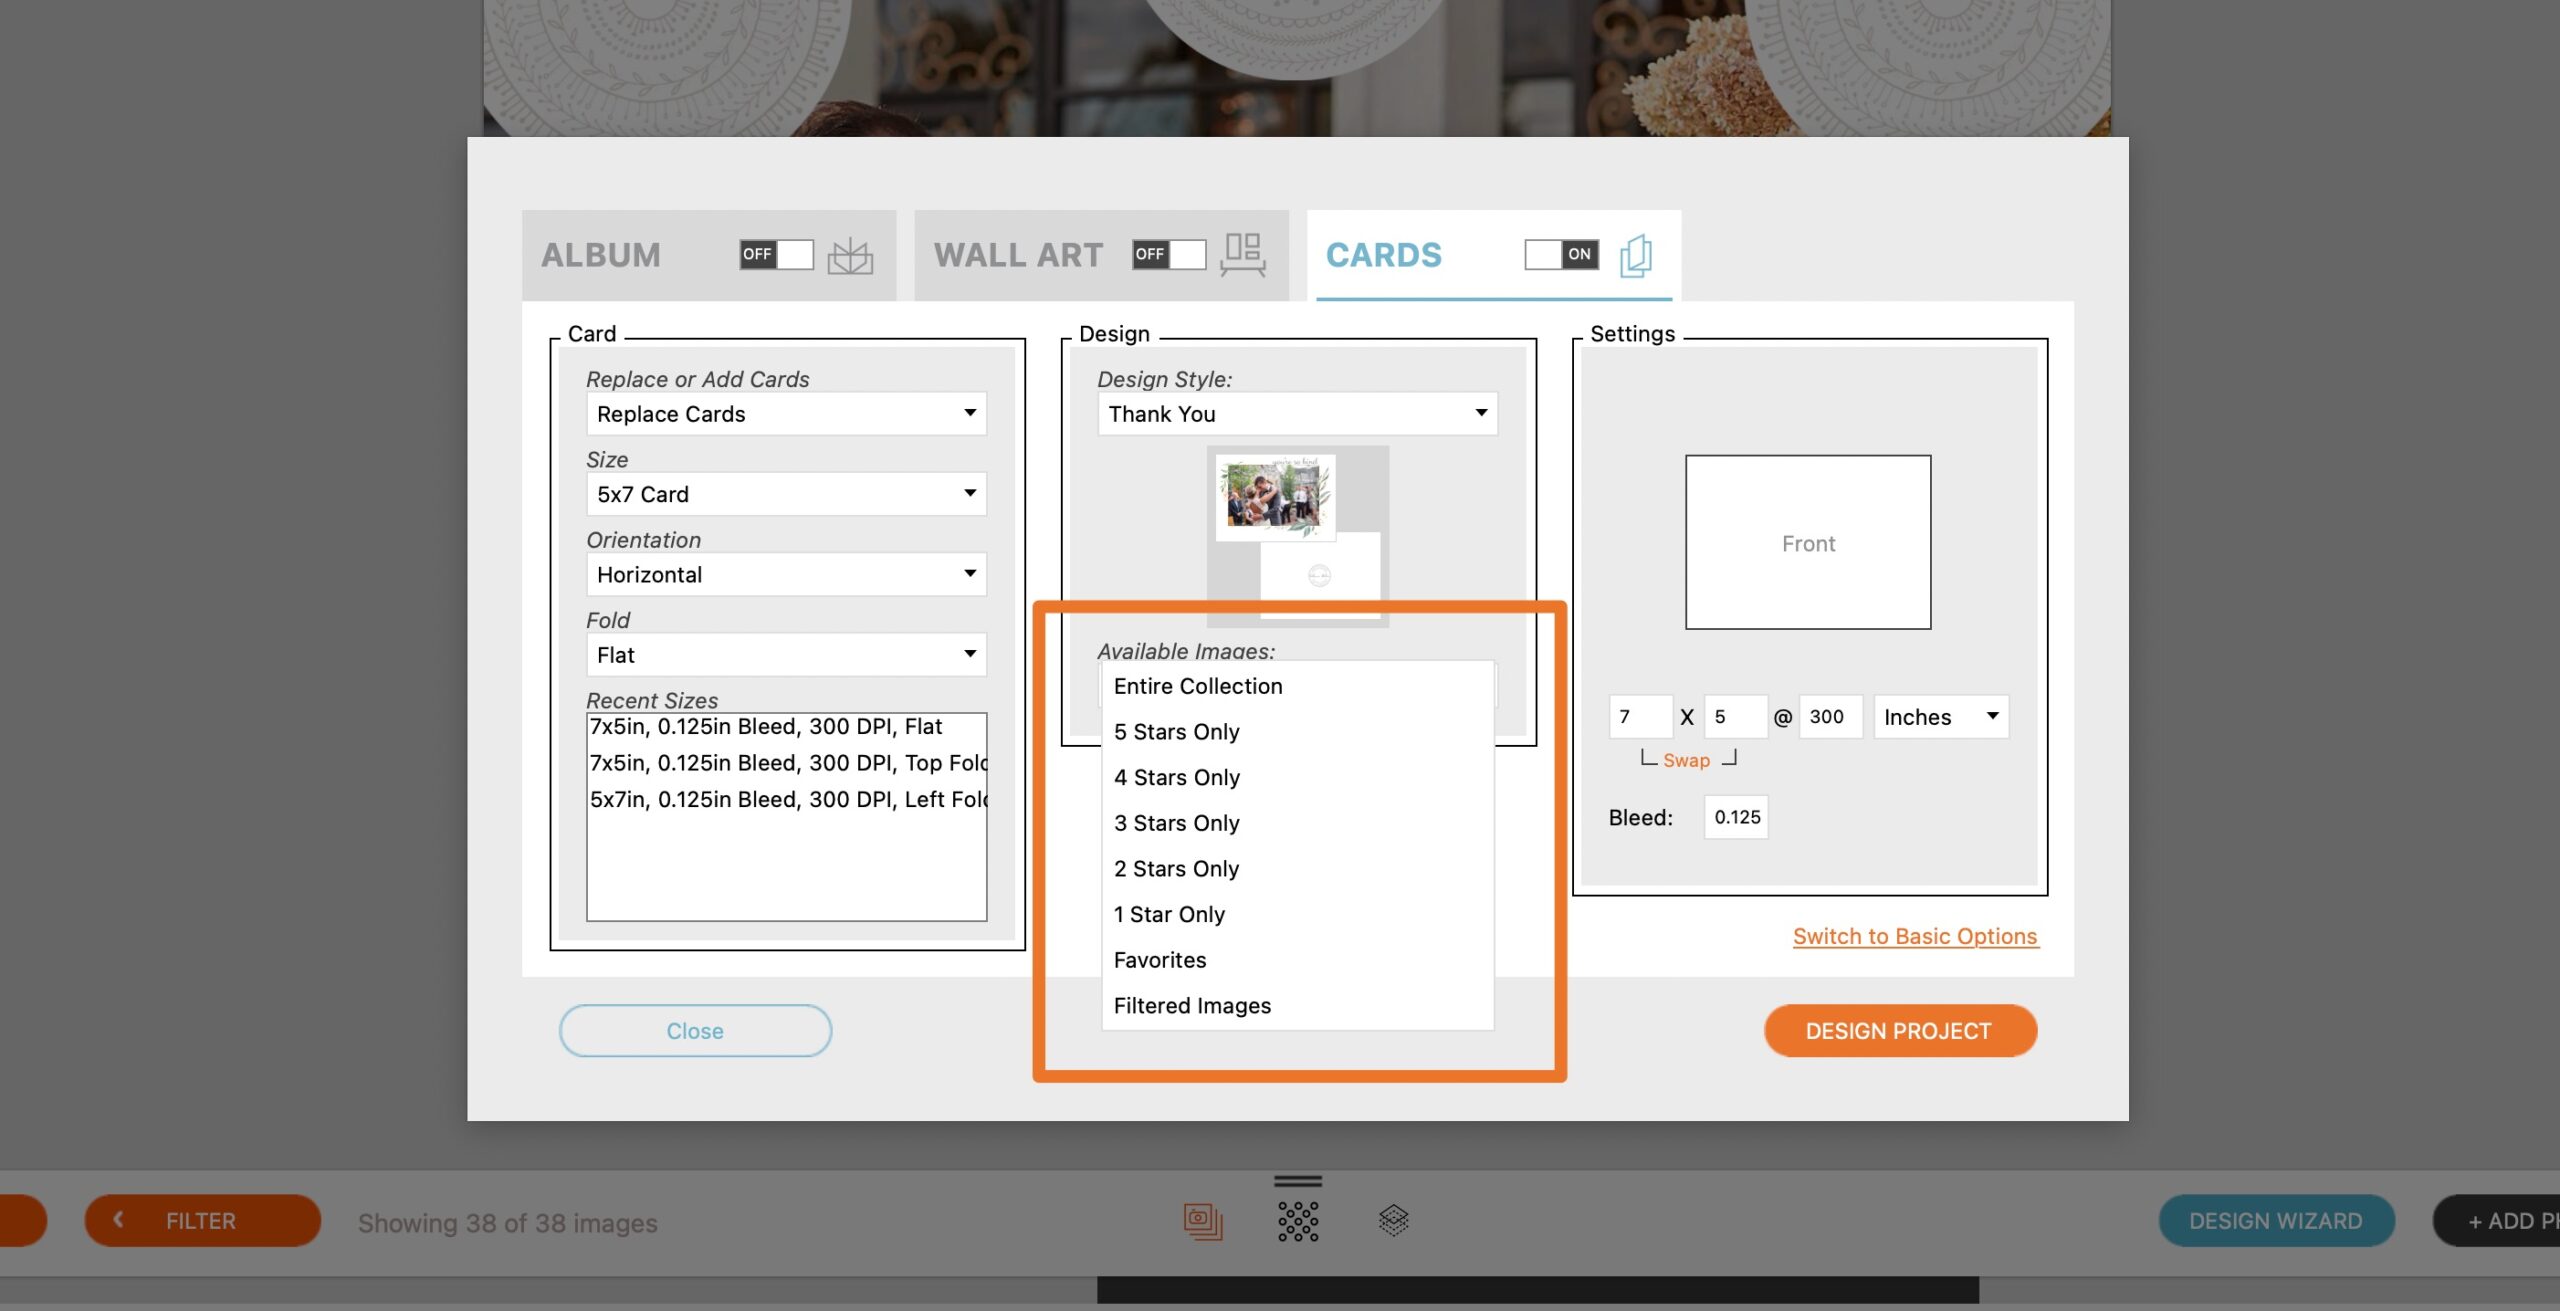The width and height of the screenshot is (2560, 1311).
Task: Select the Favorites menu option
Action: tap(1160, 960)
